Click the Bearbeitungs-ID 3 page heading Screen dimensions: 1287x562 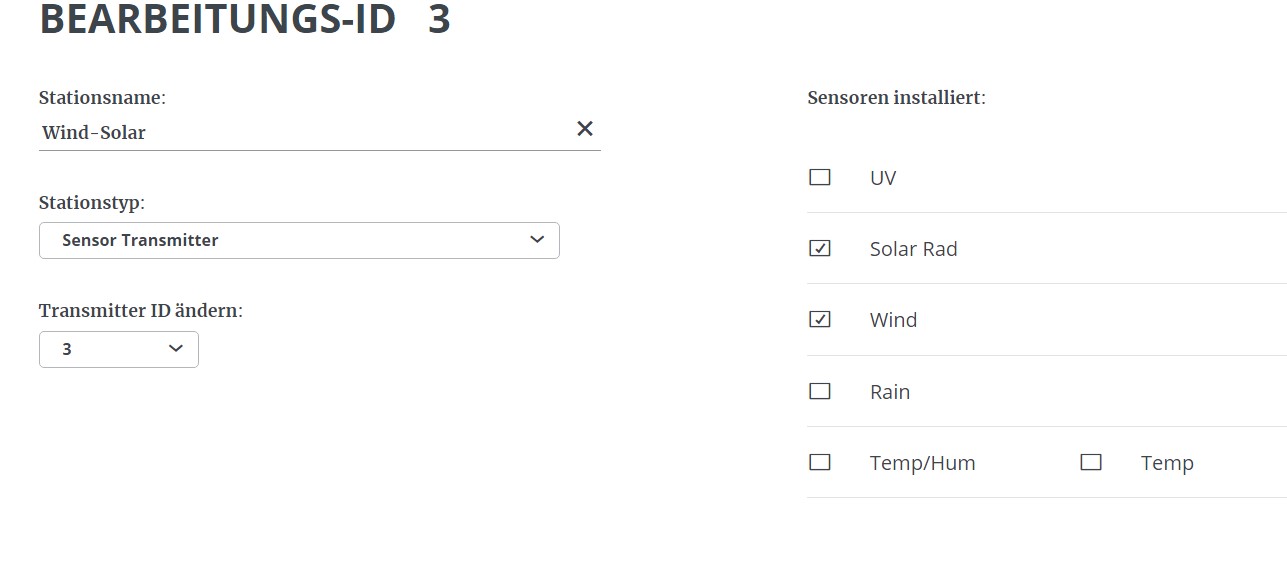[245, 20]
